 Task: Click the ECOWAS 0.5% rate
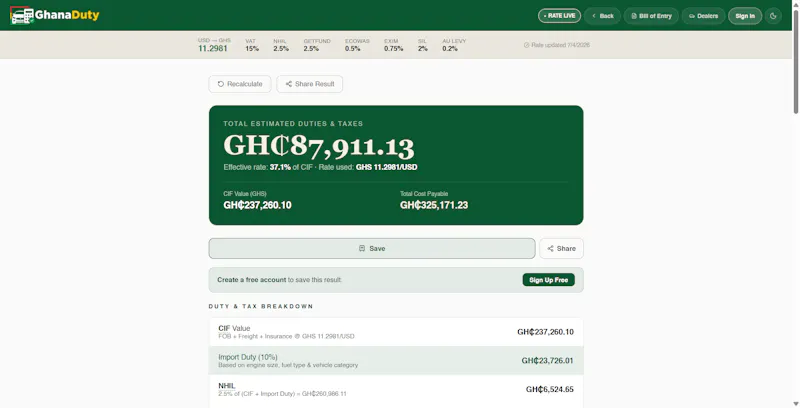click(357, 45)
